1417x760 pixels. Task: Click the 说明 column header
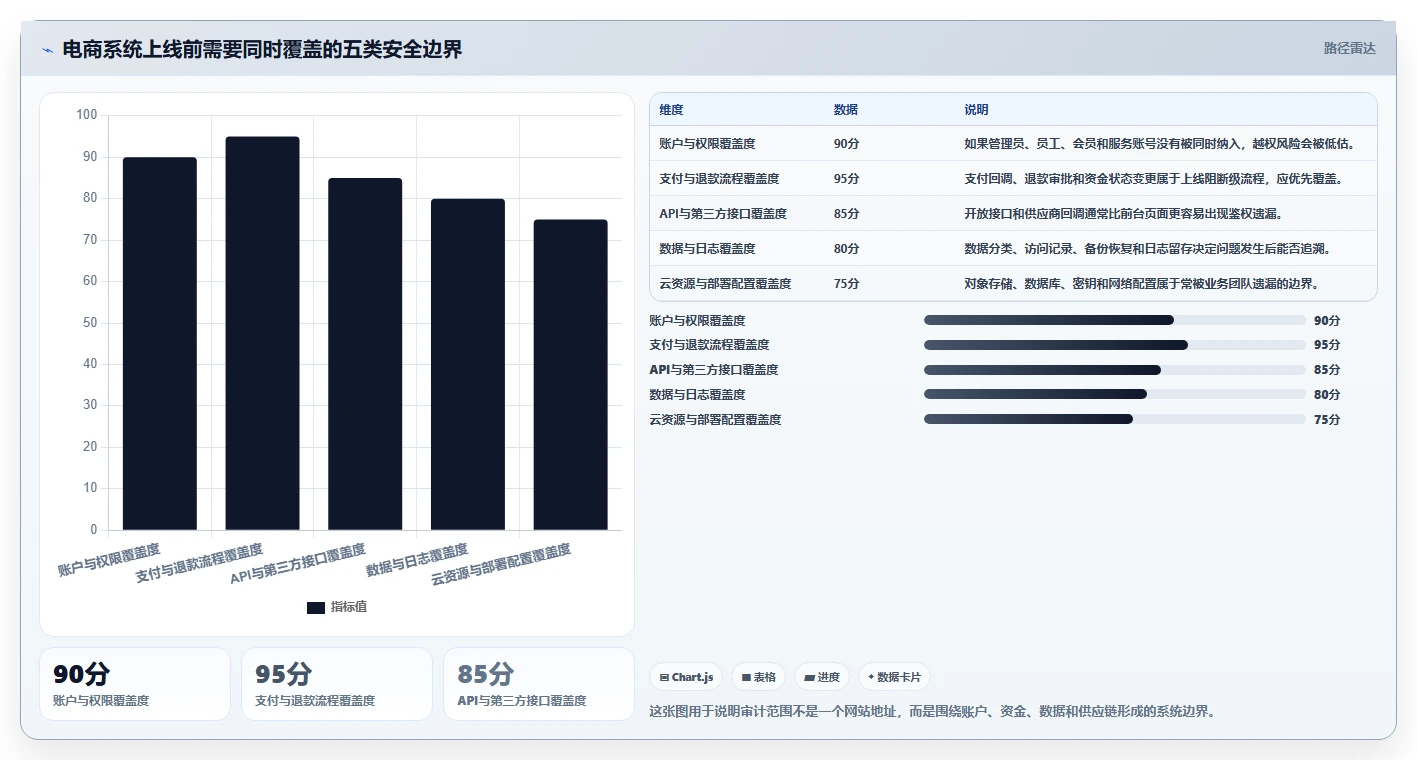976,110
